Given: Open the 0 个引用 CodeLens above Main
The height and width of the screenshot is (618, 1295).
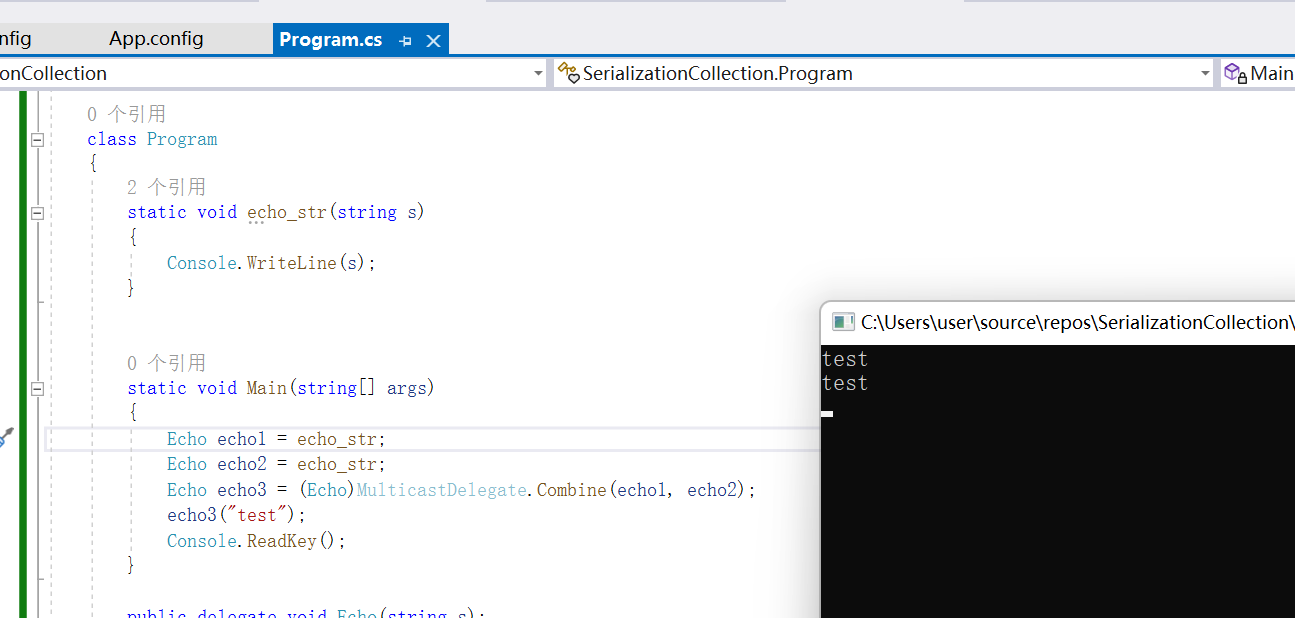Looking at the screenshot, I should pos(166,362).
